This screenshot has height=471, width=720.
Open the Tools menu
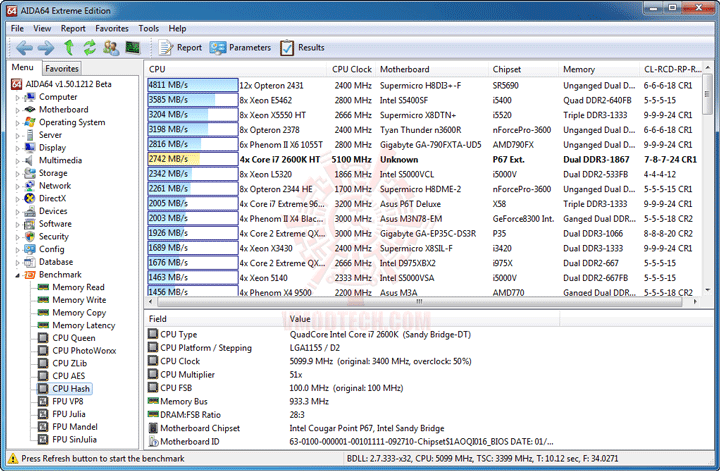148,28
